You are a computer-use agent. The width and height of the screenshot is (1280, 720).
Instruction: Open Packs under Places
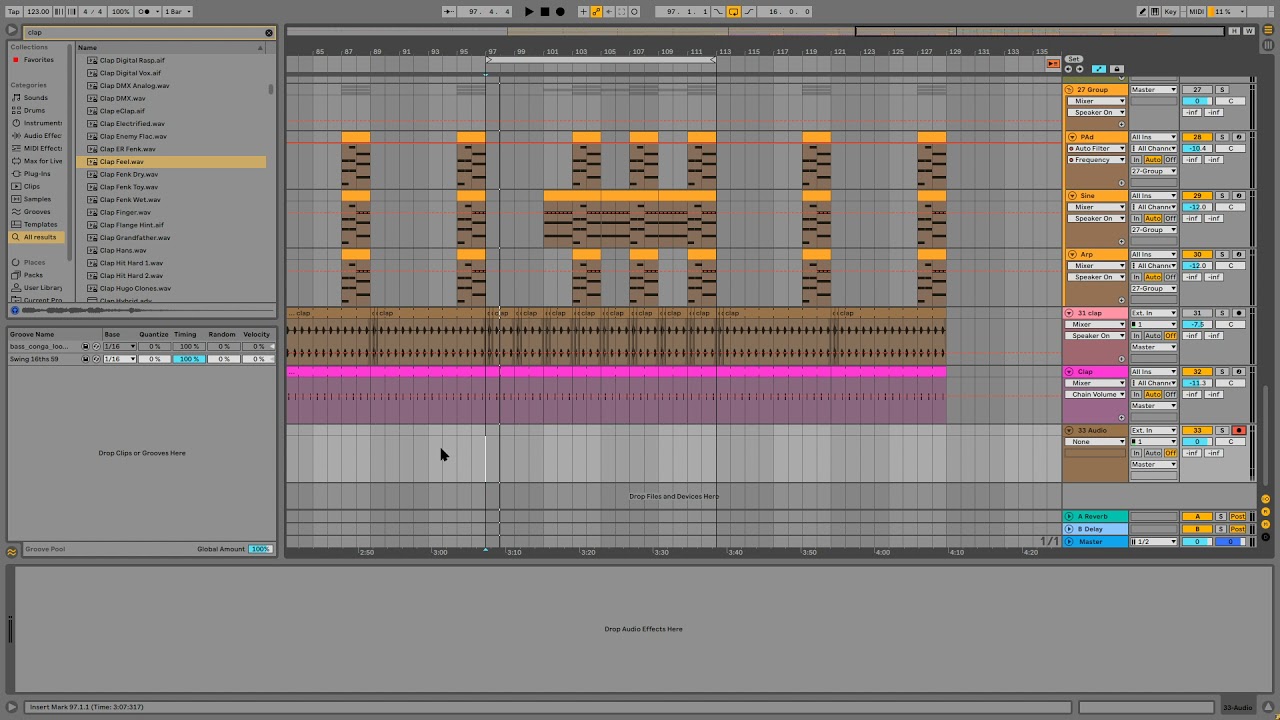pyautogui.click(x=34, y=275)
